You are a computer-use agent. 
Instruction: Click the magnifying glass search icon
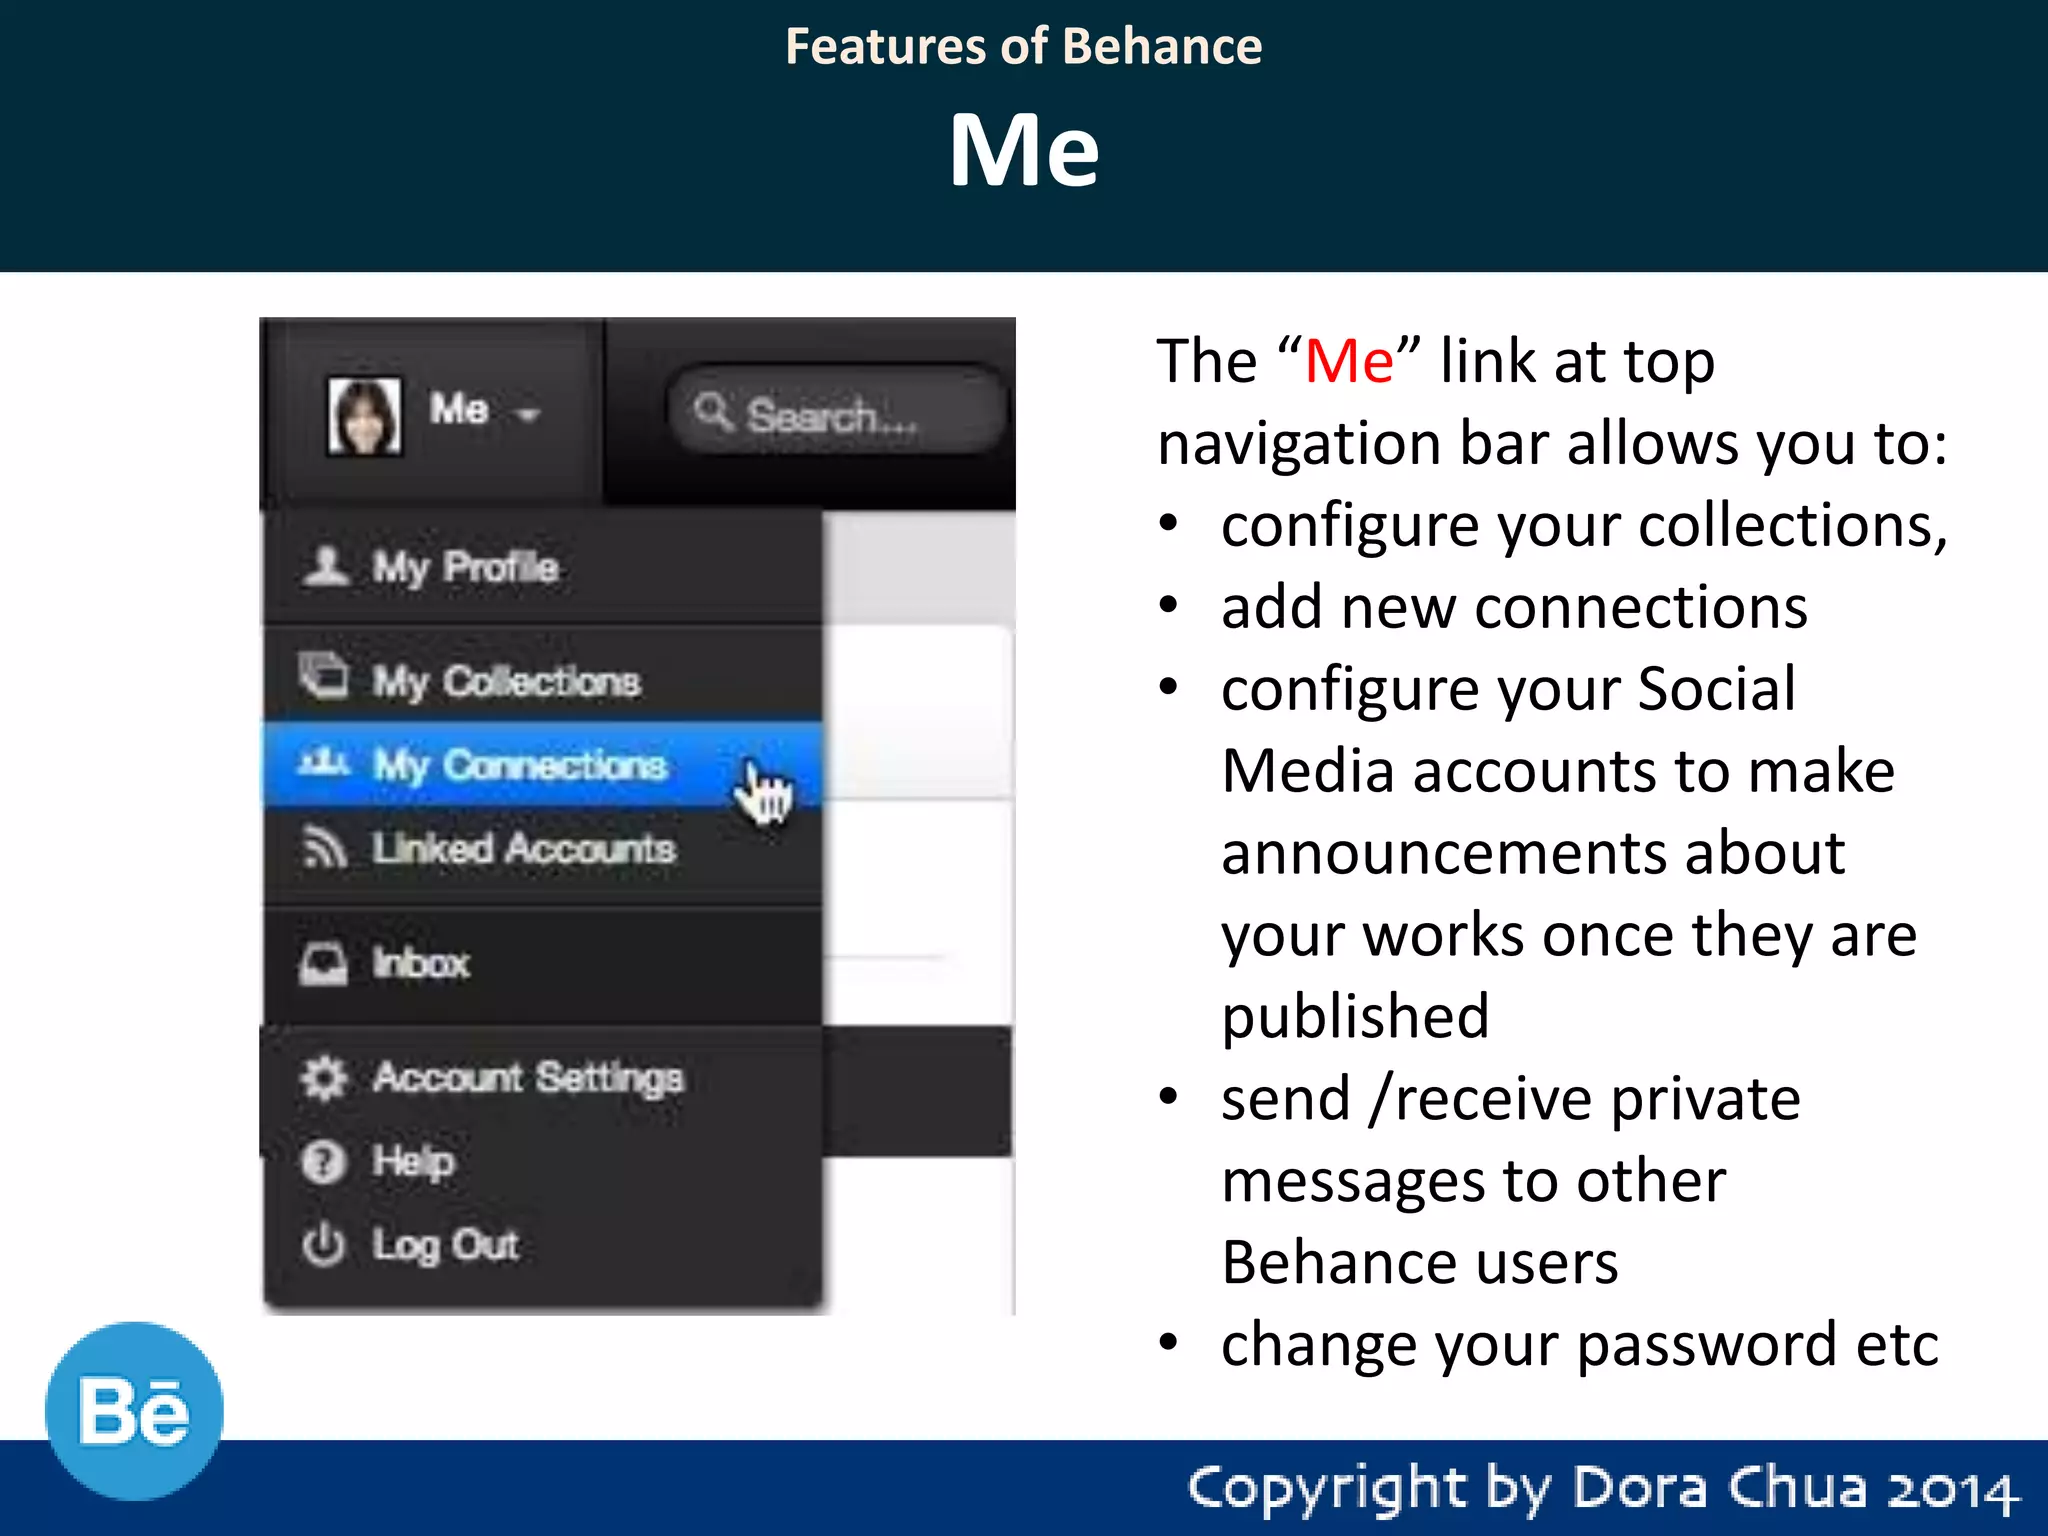[x=713, y=412]
